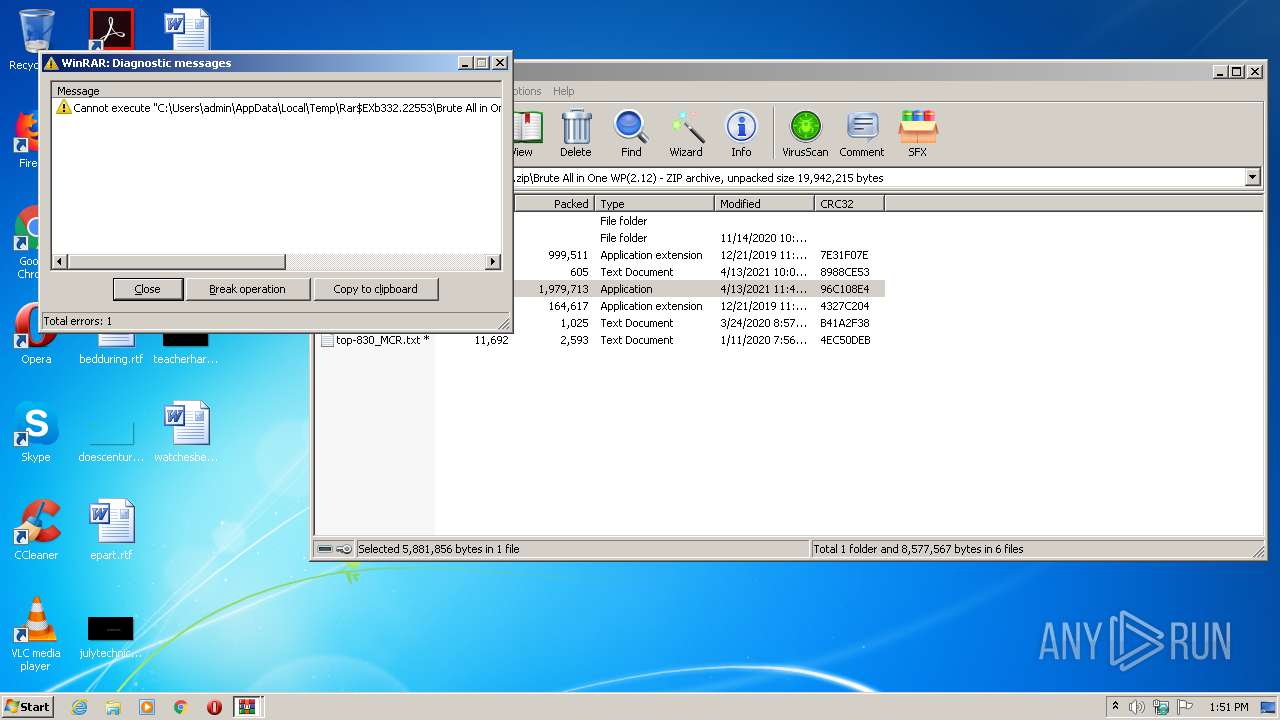Open Chrome from the taskbar

(x=181, y=707)
